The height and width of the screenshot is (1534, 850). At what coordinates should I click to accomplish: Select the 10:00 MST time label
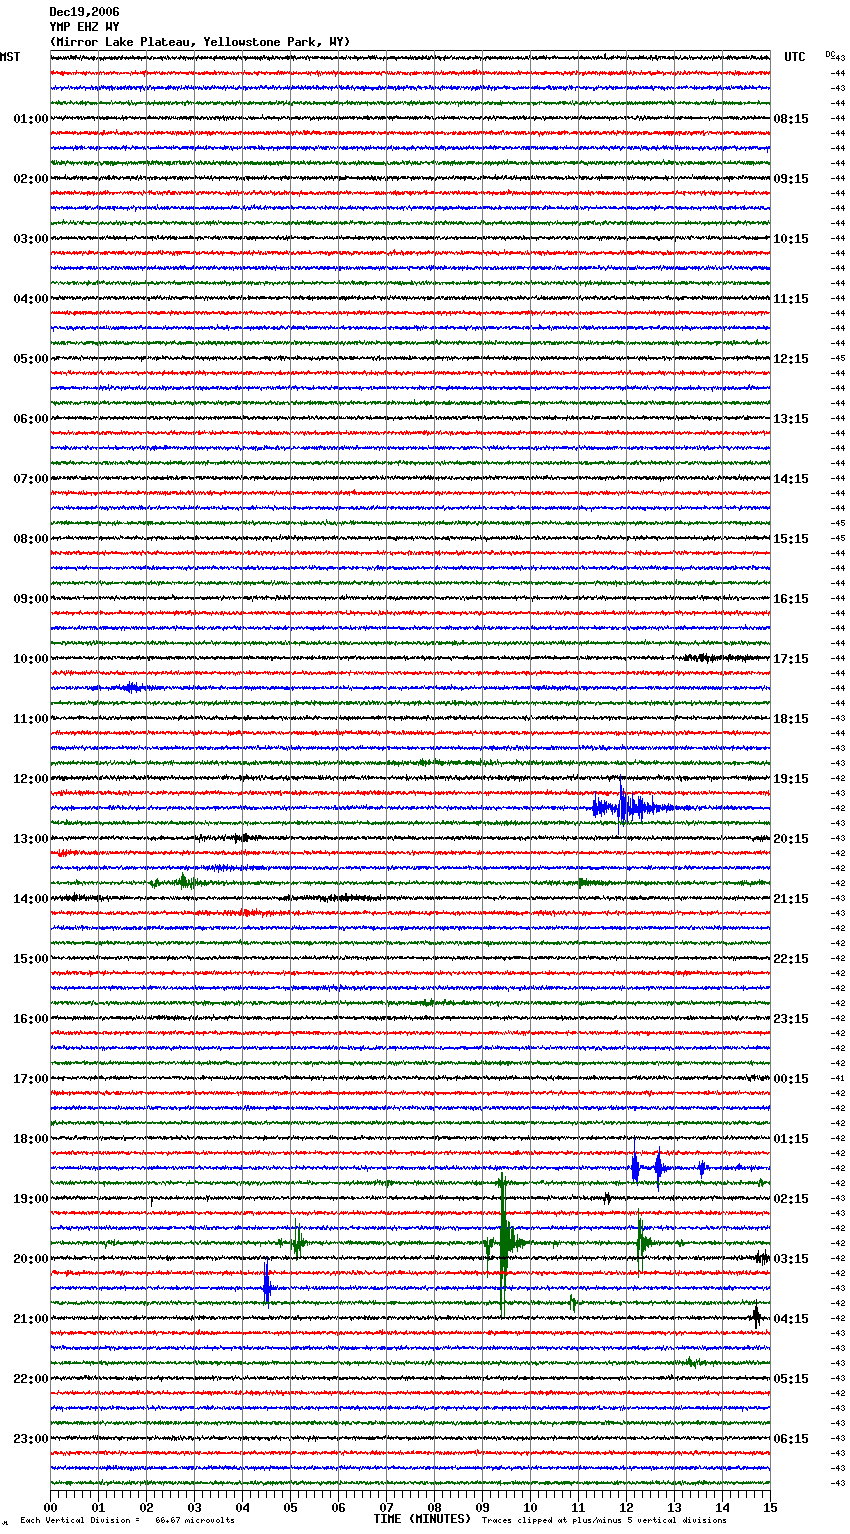pos(31,659)
